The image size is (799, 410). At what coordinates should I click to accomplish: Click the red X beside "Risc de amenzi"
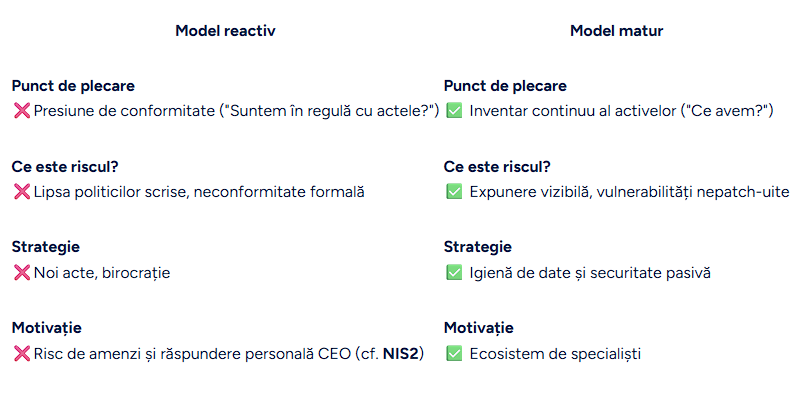(x=21, y=353)
